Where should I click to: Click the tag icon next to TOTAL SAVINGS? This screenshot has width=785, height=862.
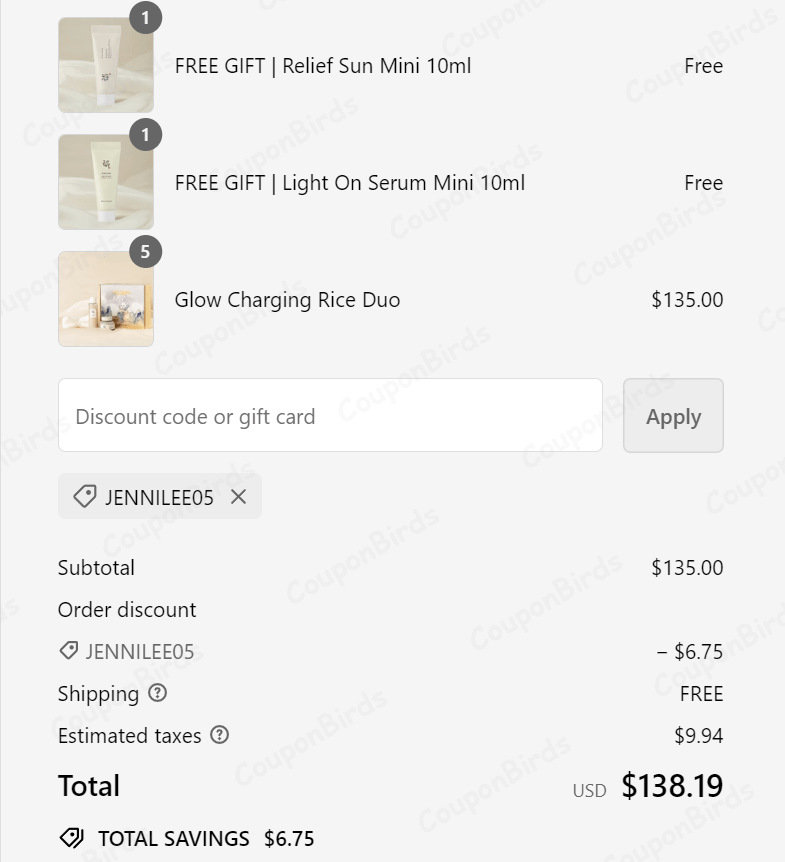click(71, 838)
